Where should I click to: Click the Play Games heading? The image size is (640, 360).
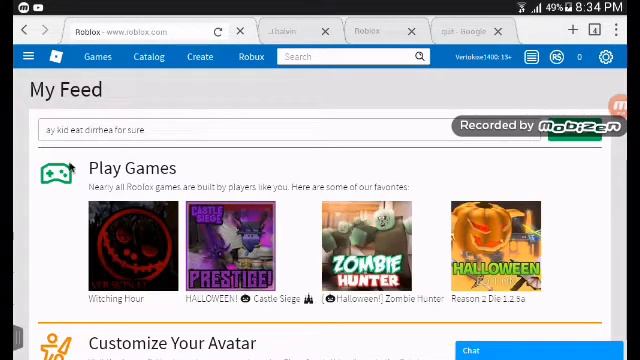[133, 168]
